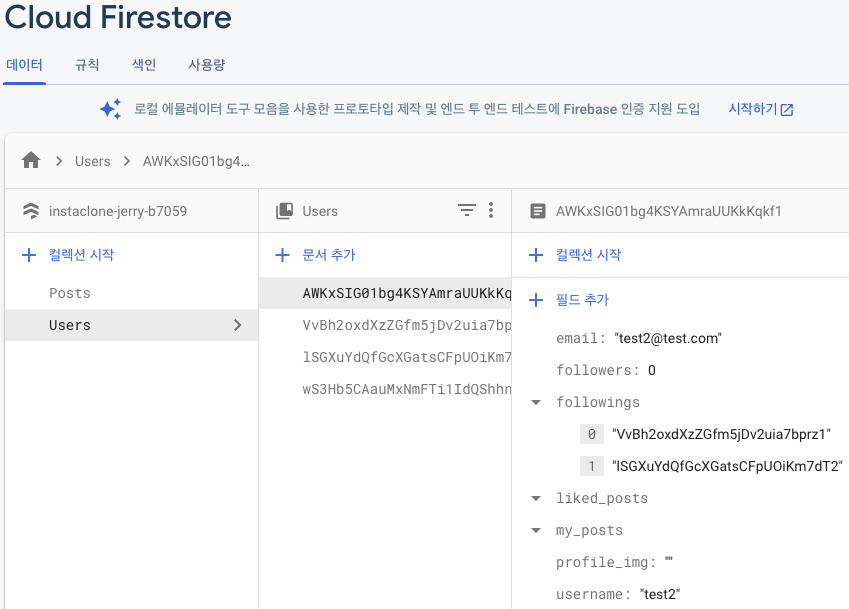The image size is (849, 609).
Task: Click the array index 1 badge
Action: point(591,466)
